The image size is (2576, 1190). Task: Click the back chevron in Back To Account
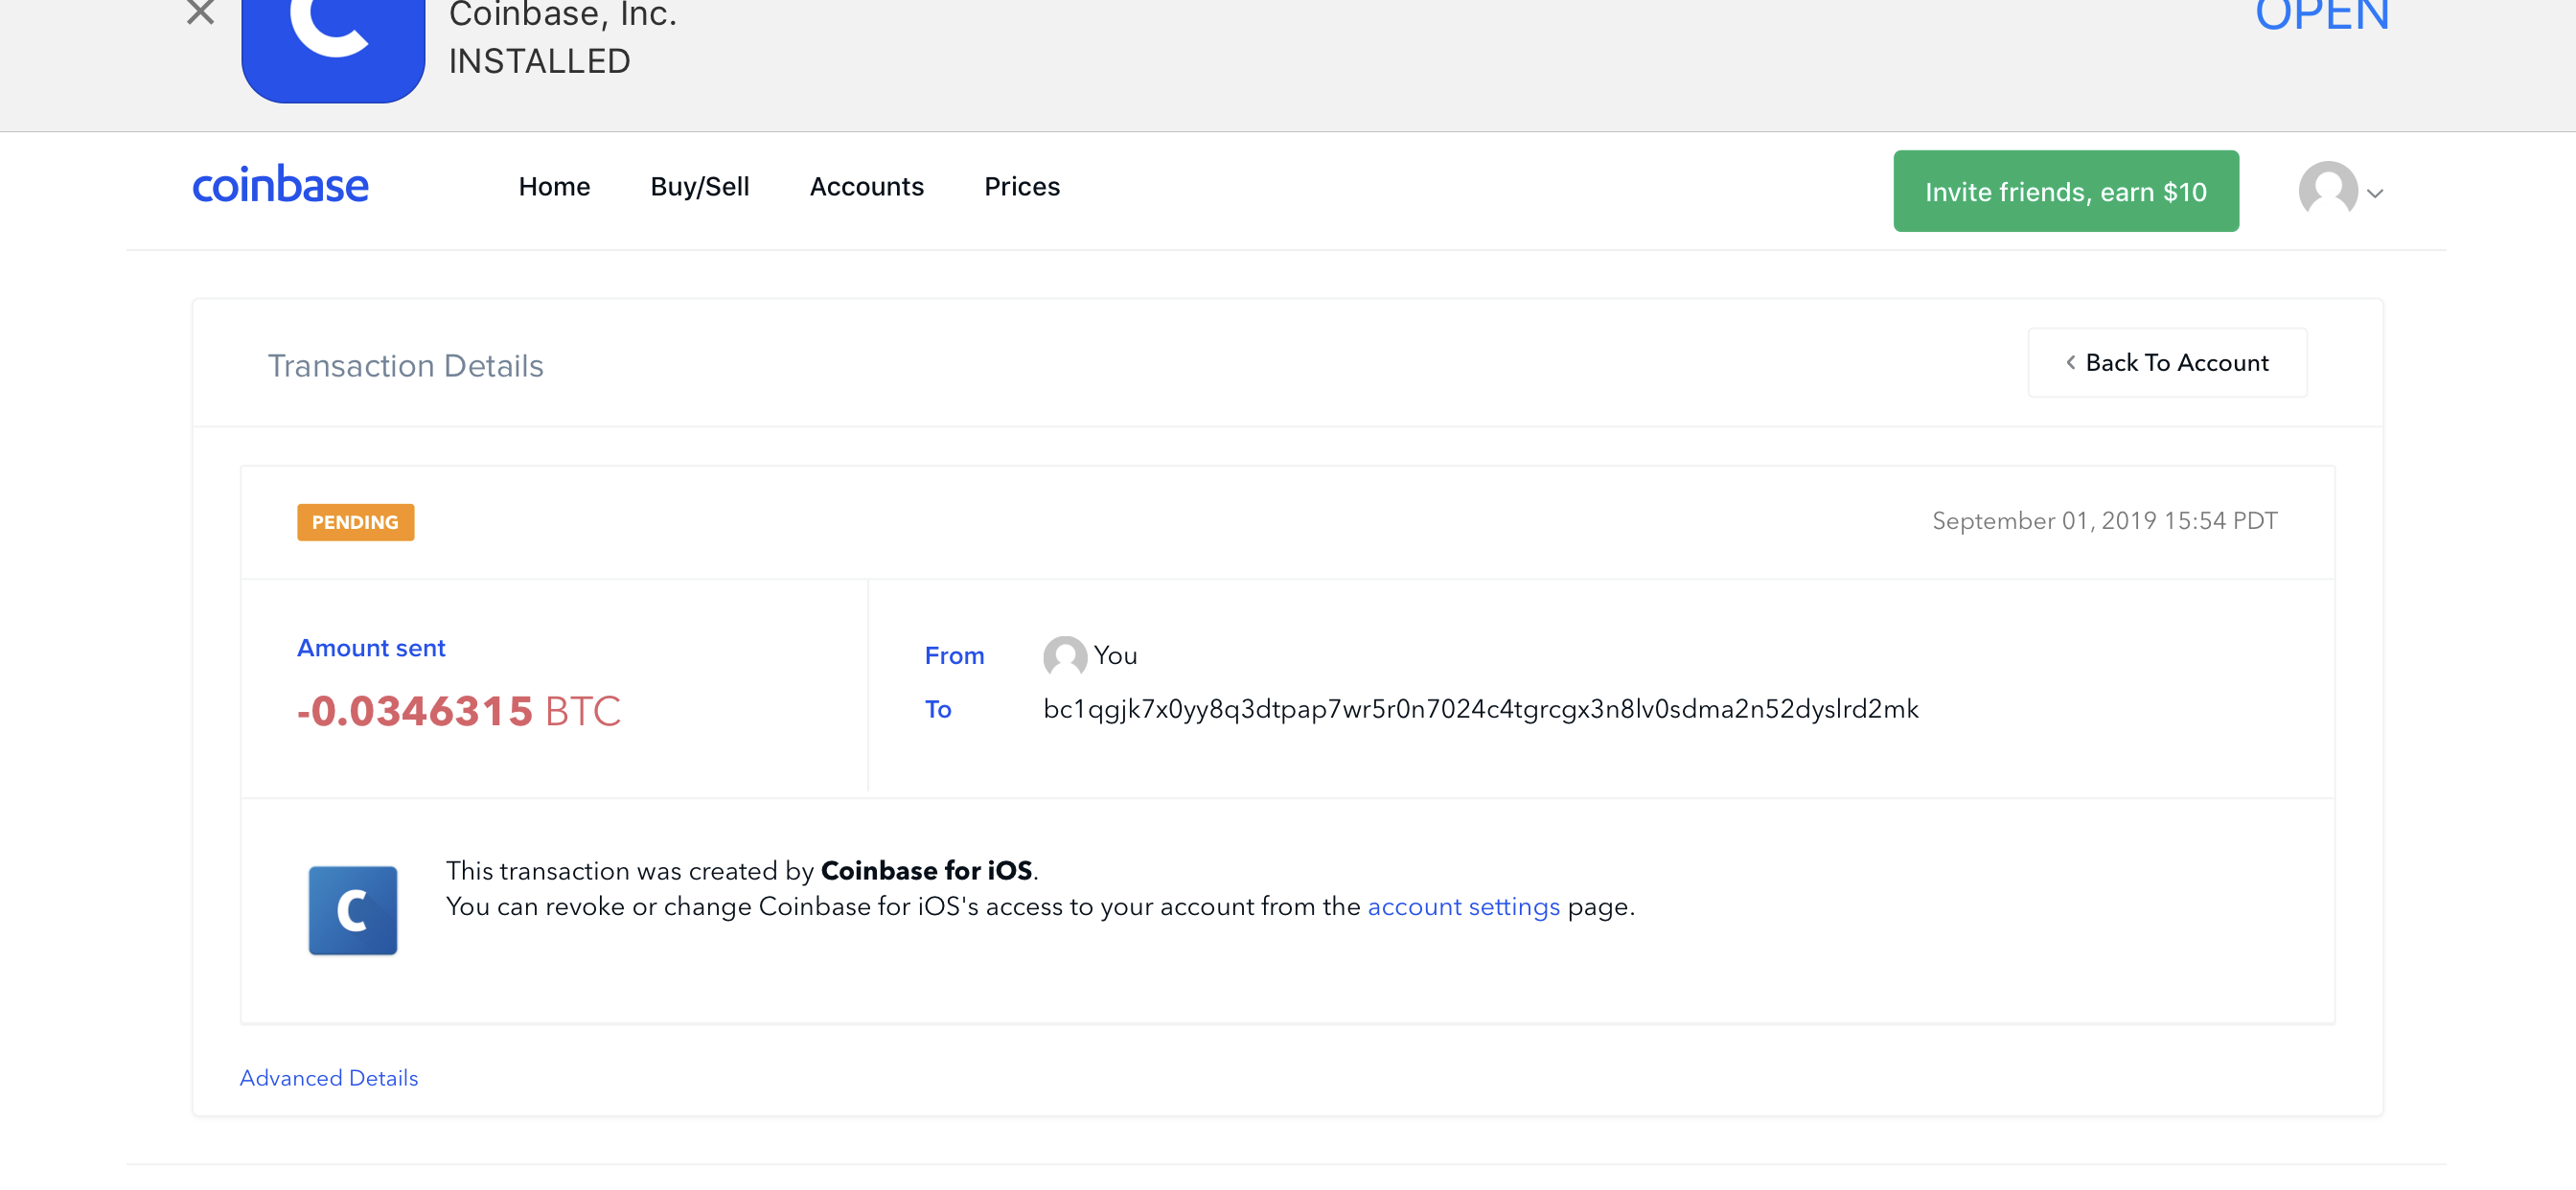2070,363
